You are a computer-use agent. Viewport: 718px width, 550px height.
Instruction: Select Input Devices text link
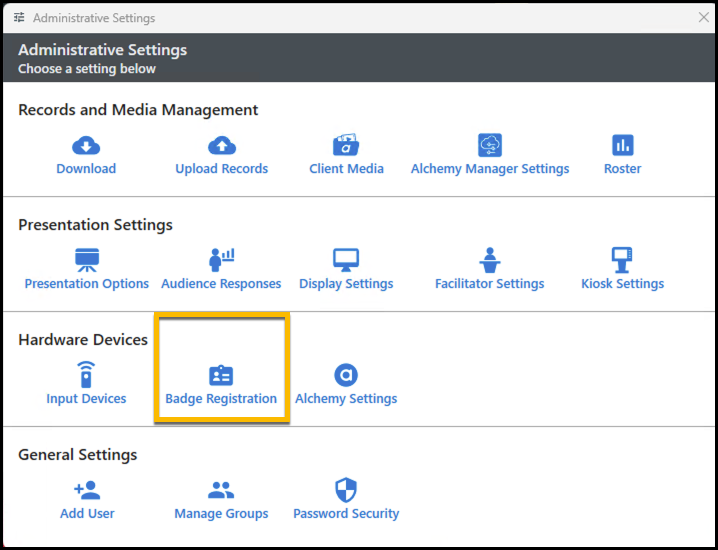(x=86, y=398)
